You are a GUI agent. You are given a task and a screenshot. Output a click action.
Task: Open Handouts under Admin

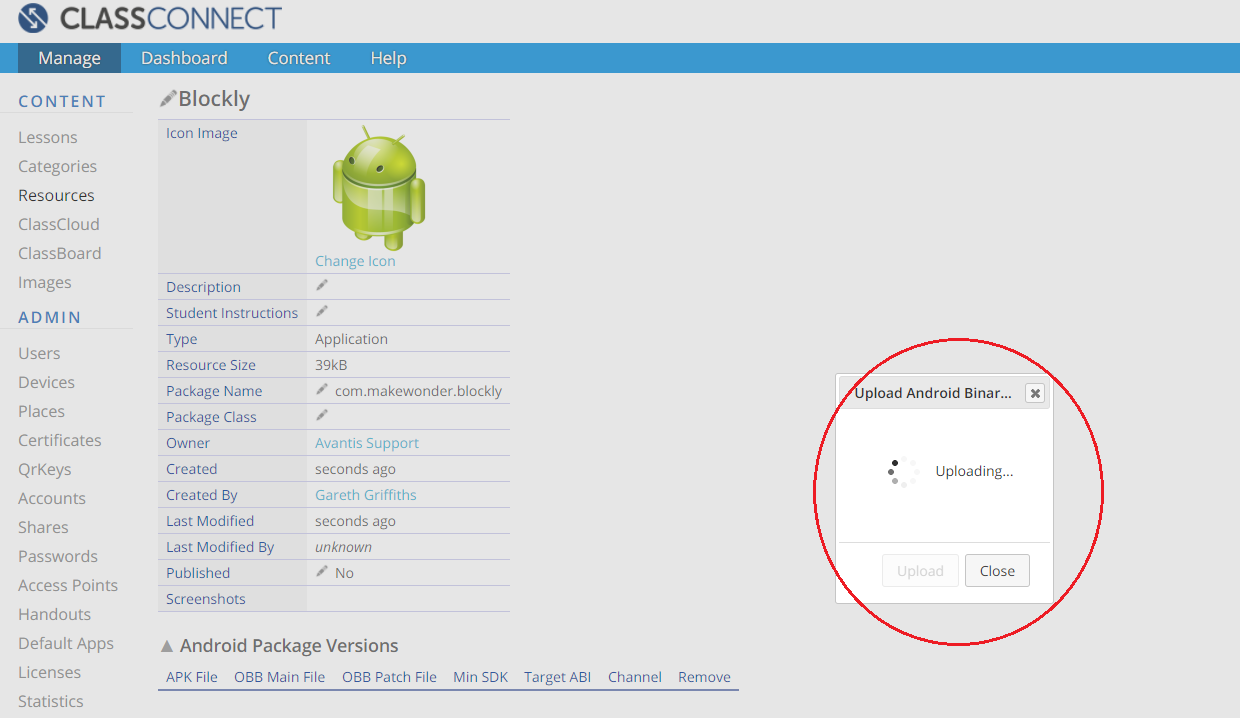pyautogui.click(x=54, y=615)
